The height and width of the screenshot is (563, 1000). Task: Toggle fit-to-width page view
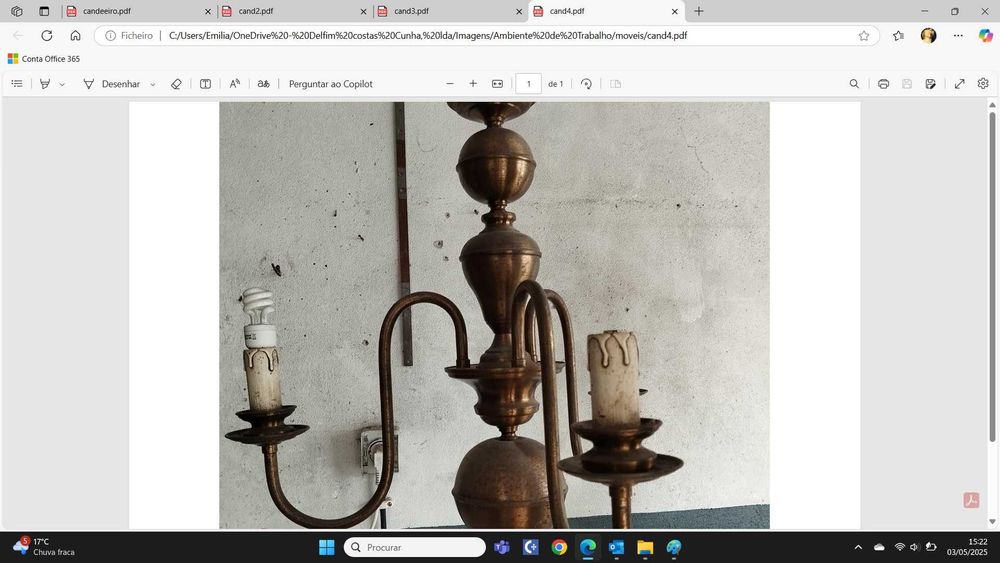(x=497, y=84)
